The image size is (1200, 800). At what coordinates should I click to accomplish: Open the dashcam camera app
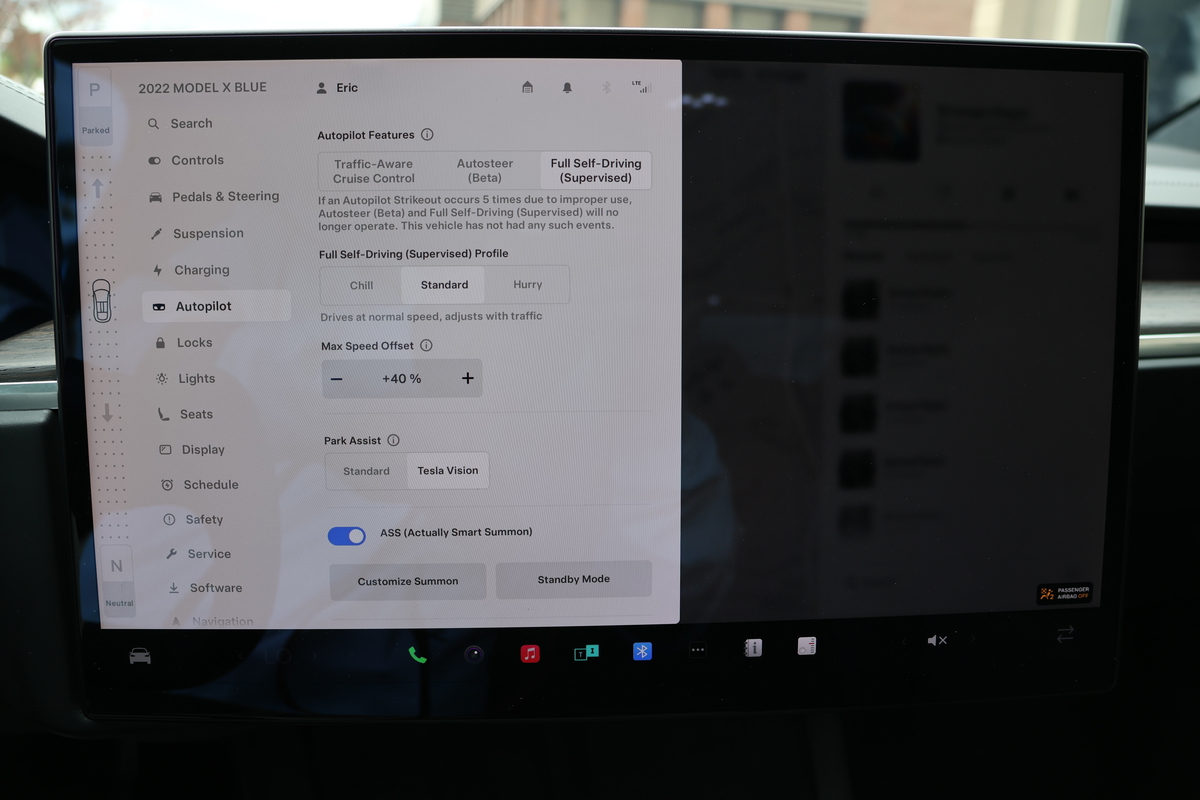pyautogui.click(x=474, y=654)
